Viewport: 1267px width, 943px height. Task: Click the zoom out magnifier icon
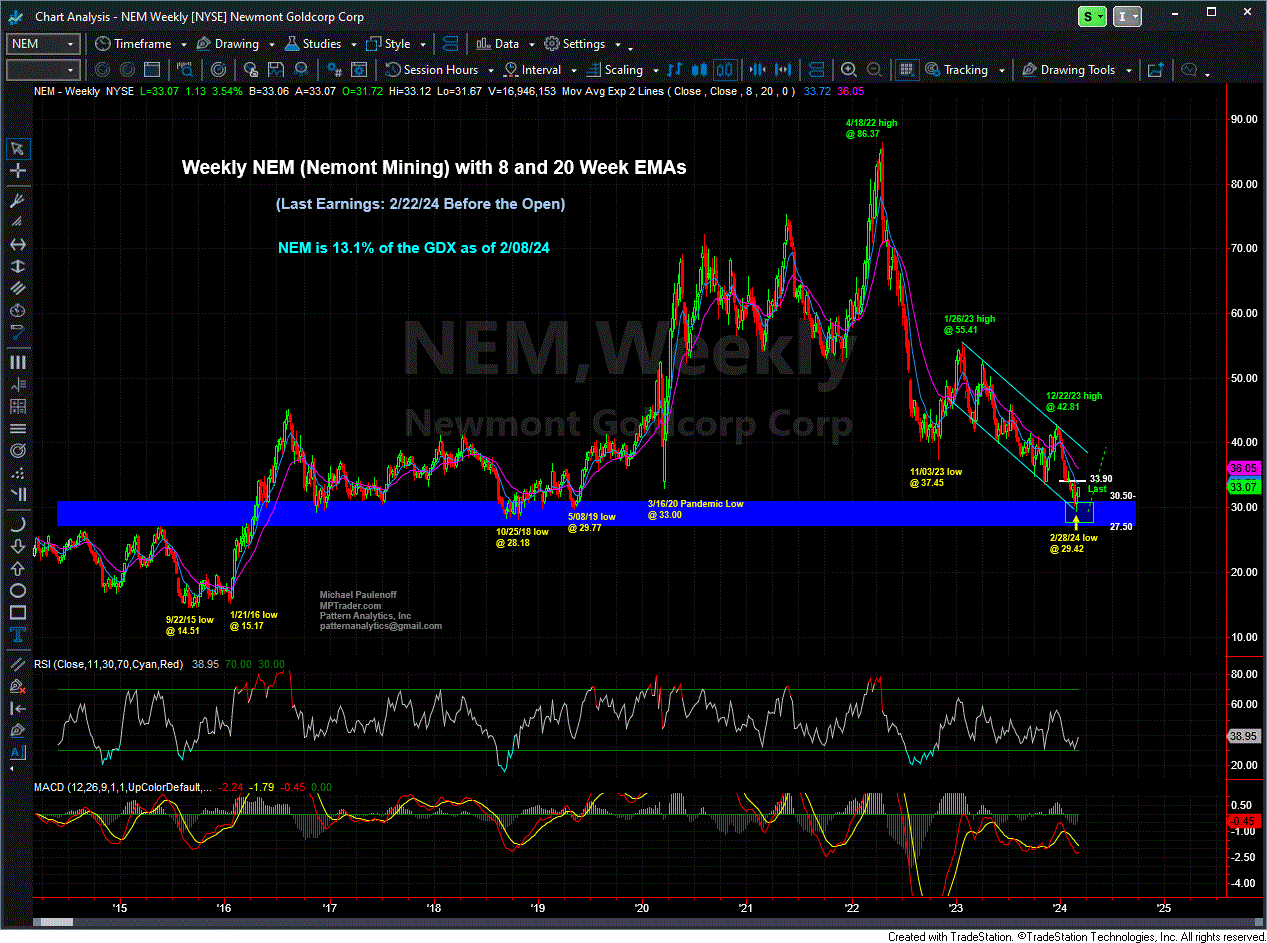[x=874, y=70]
